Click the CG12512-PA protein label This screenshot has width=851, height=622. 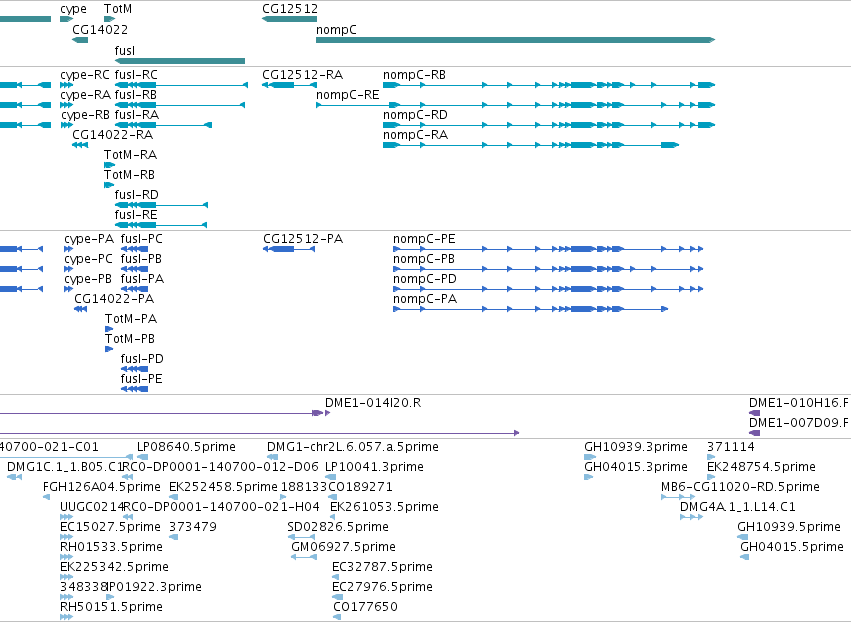tap(303, 239)
